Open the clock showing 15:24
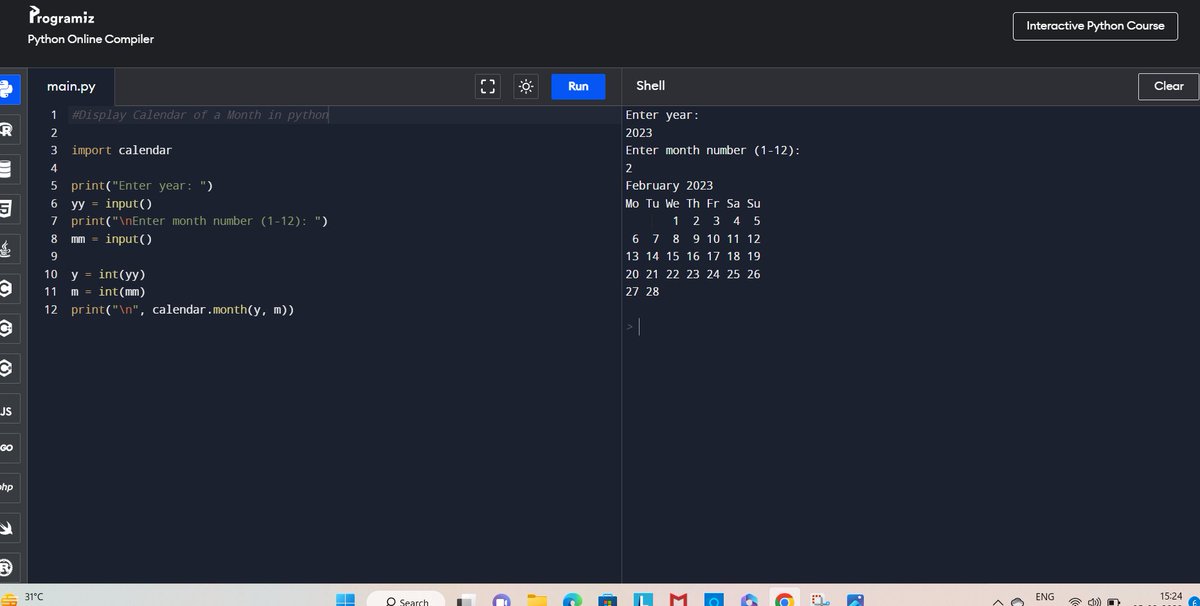The height and width of the screenshot is (606, 1200). point(1173,598)
